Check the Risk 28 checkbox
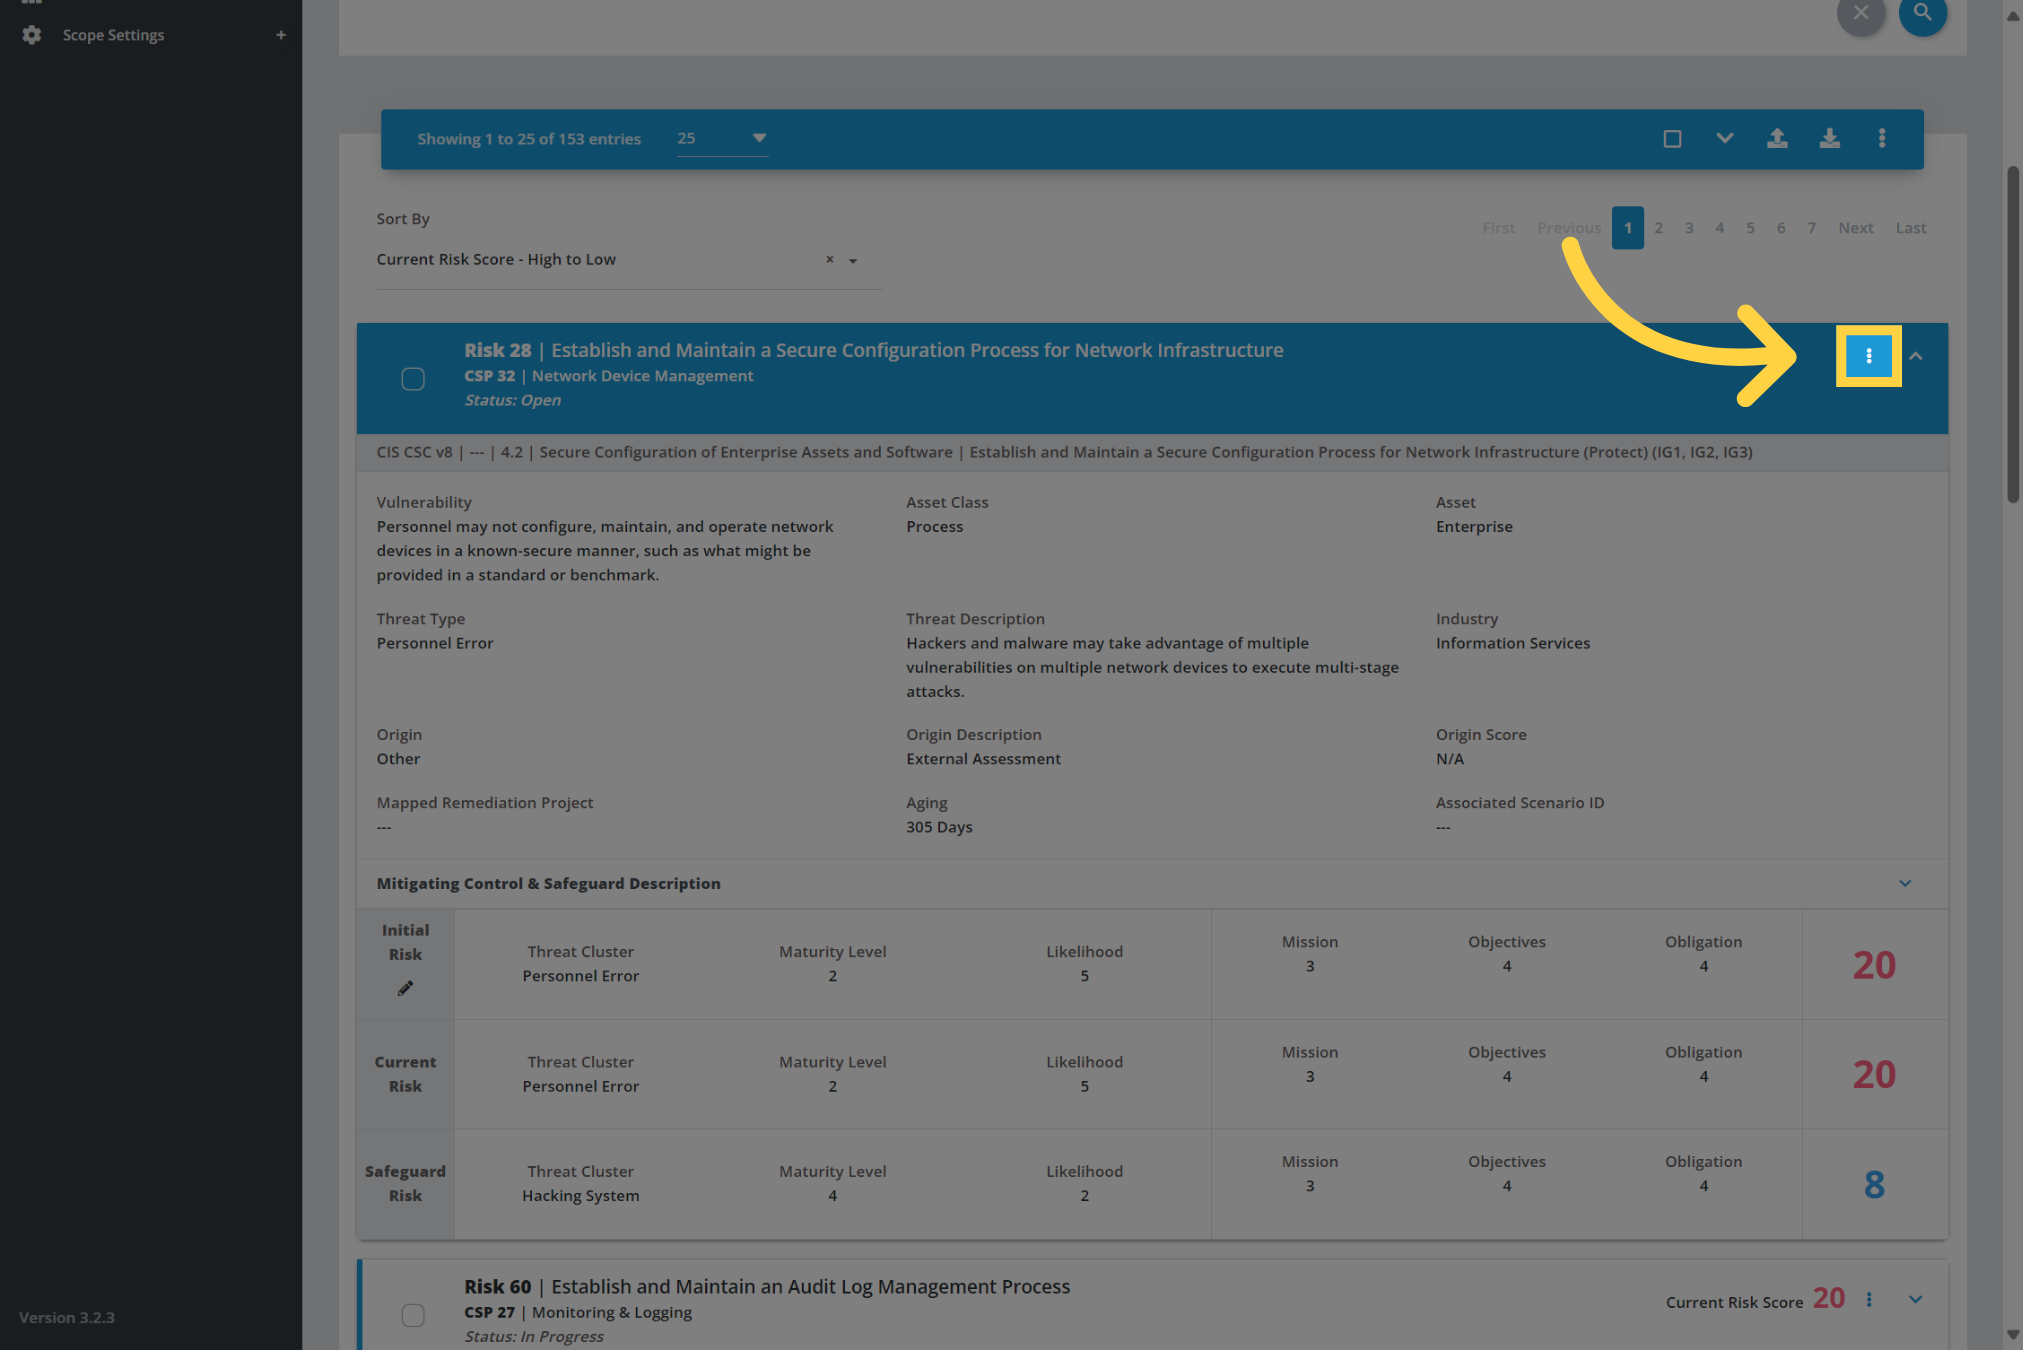The image size is (2023, 1350). point(413,379)
